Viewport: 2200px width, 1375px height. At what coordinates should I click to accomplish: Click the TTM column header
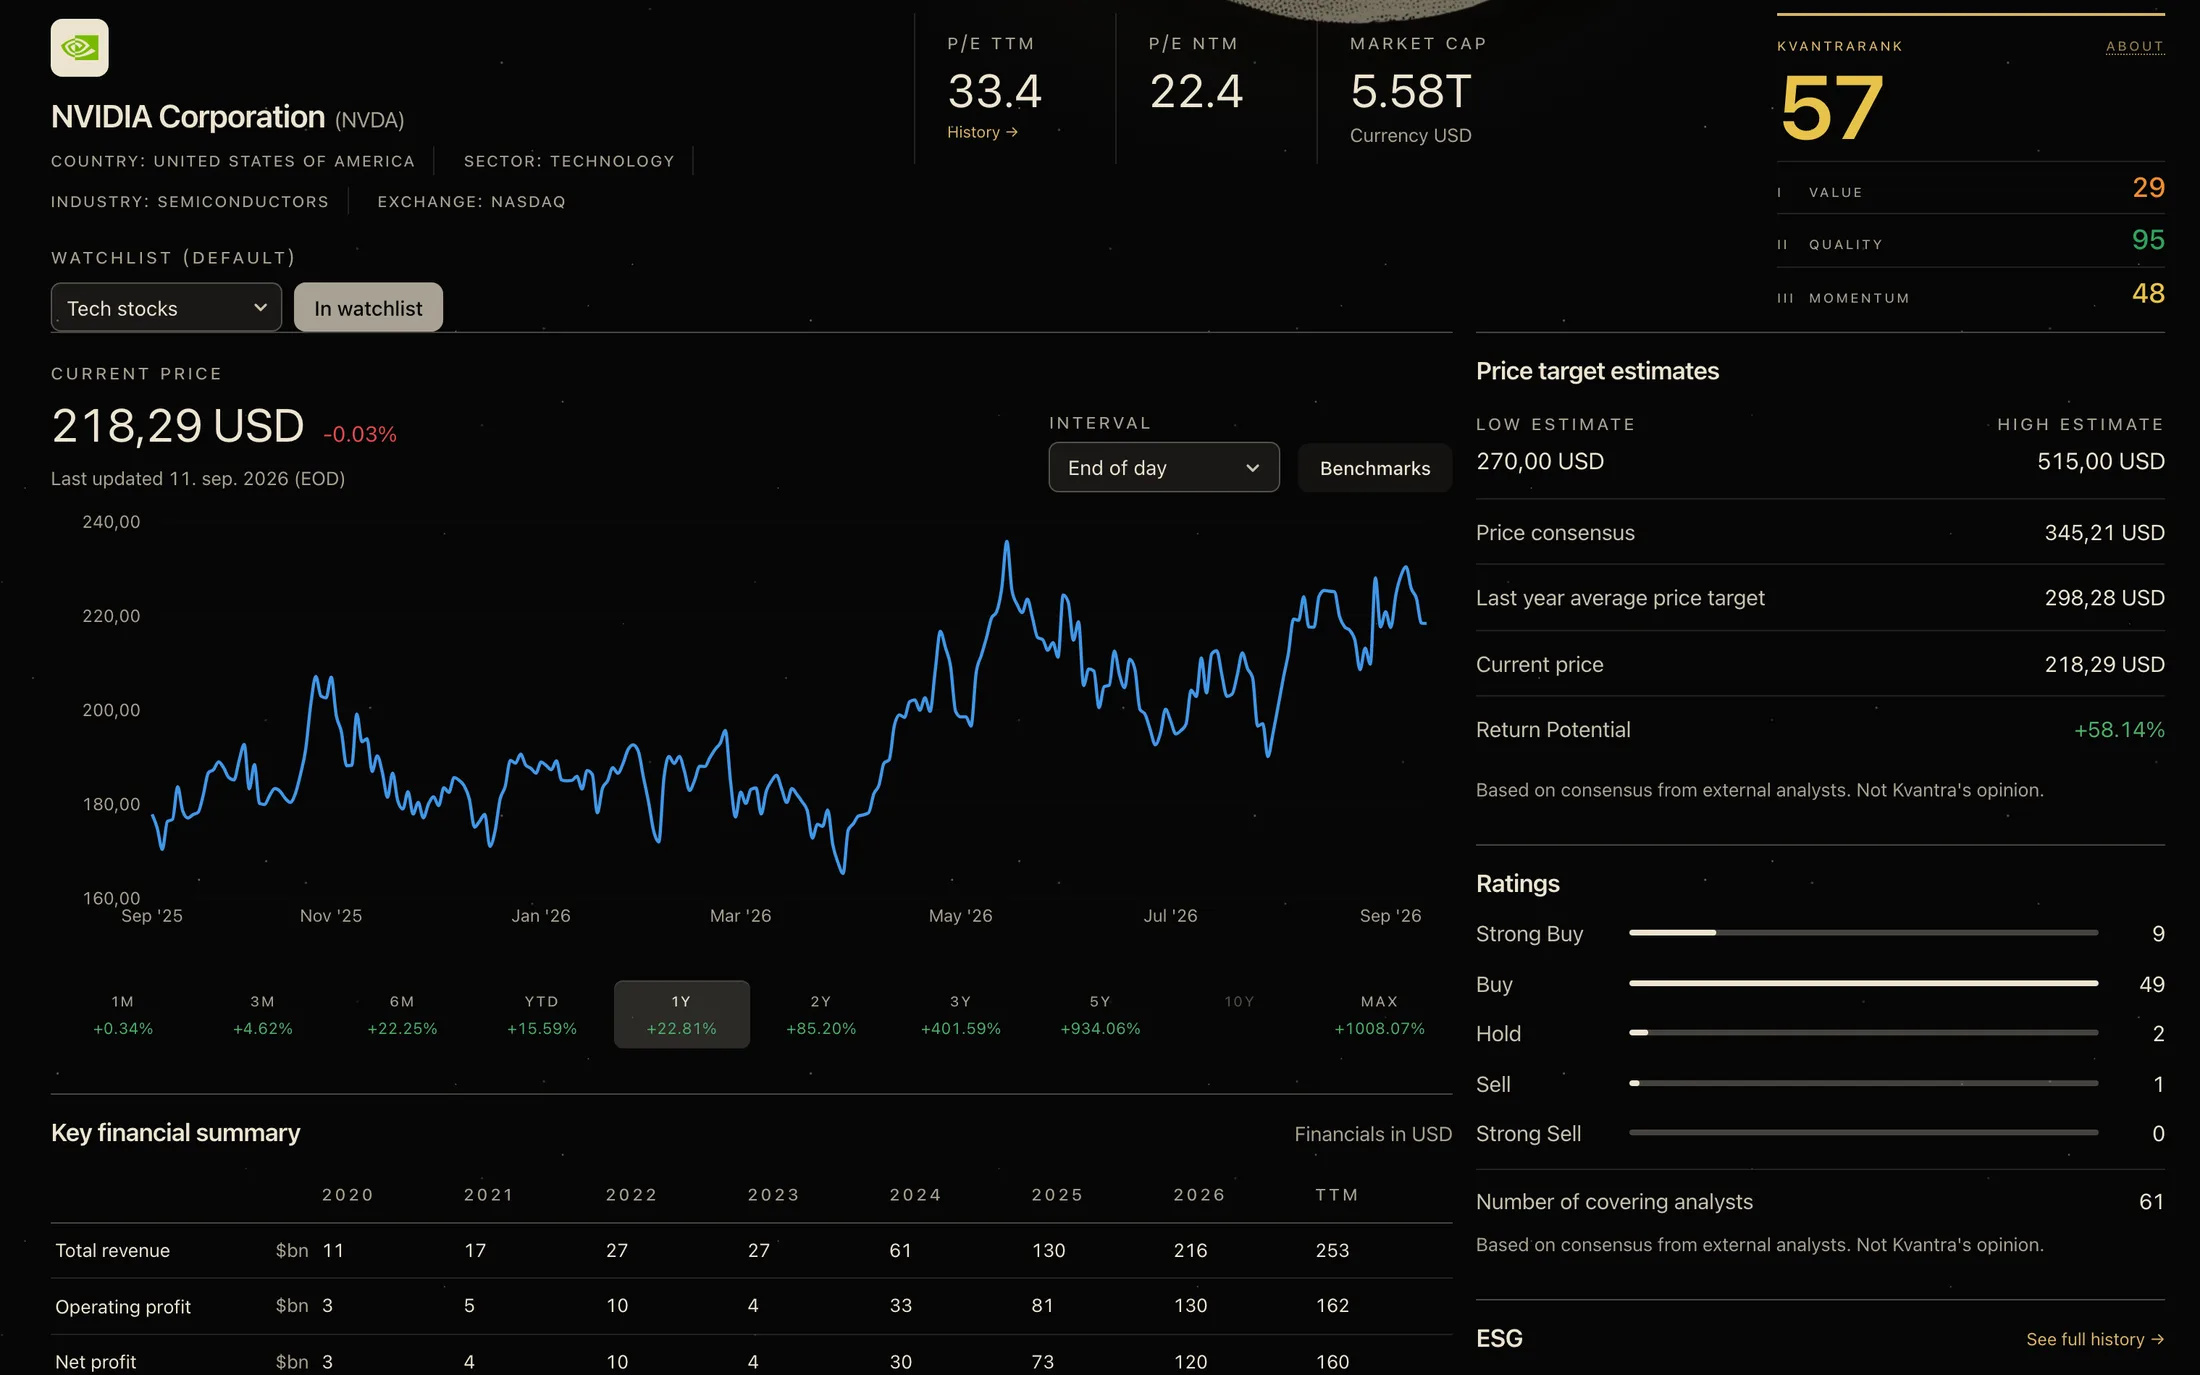[x=1337, y=1195]
